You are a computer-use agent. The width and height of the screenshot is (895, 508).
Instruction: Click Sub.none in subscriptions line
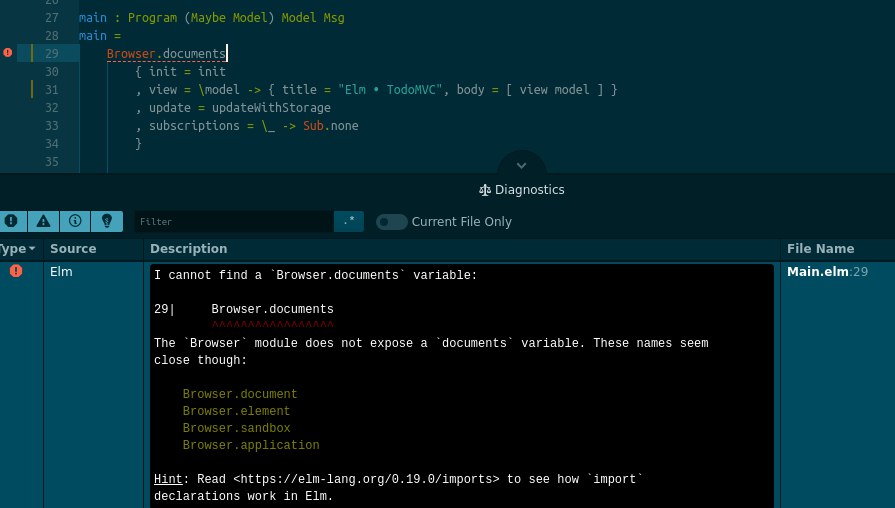tap(330, 126)
